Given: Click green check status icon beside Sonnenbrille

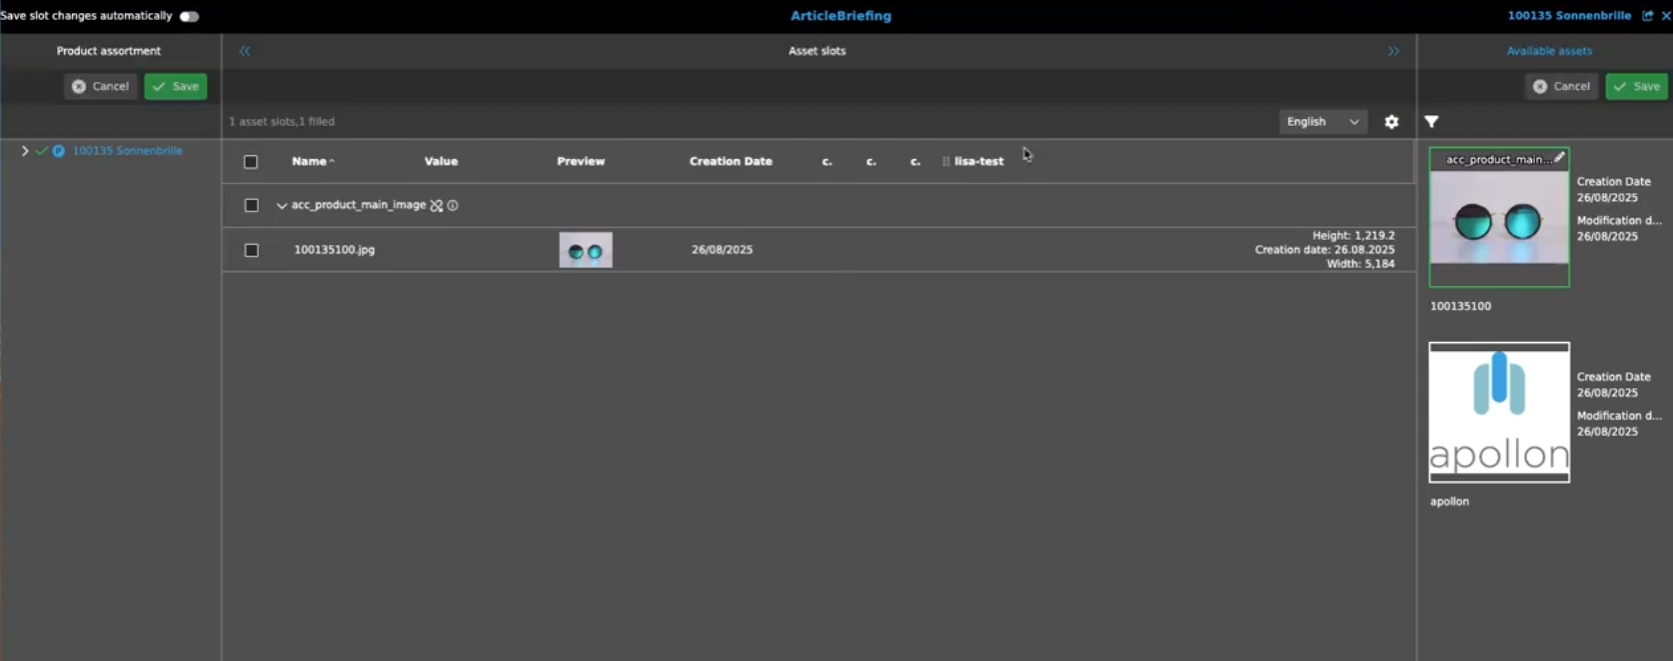Looking at the screenshot, I should tap(42, 151).
